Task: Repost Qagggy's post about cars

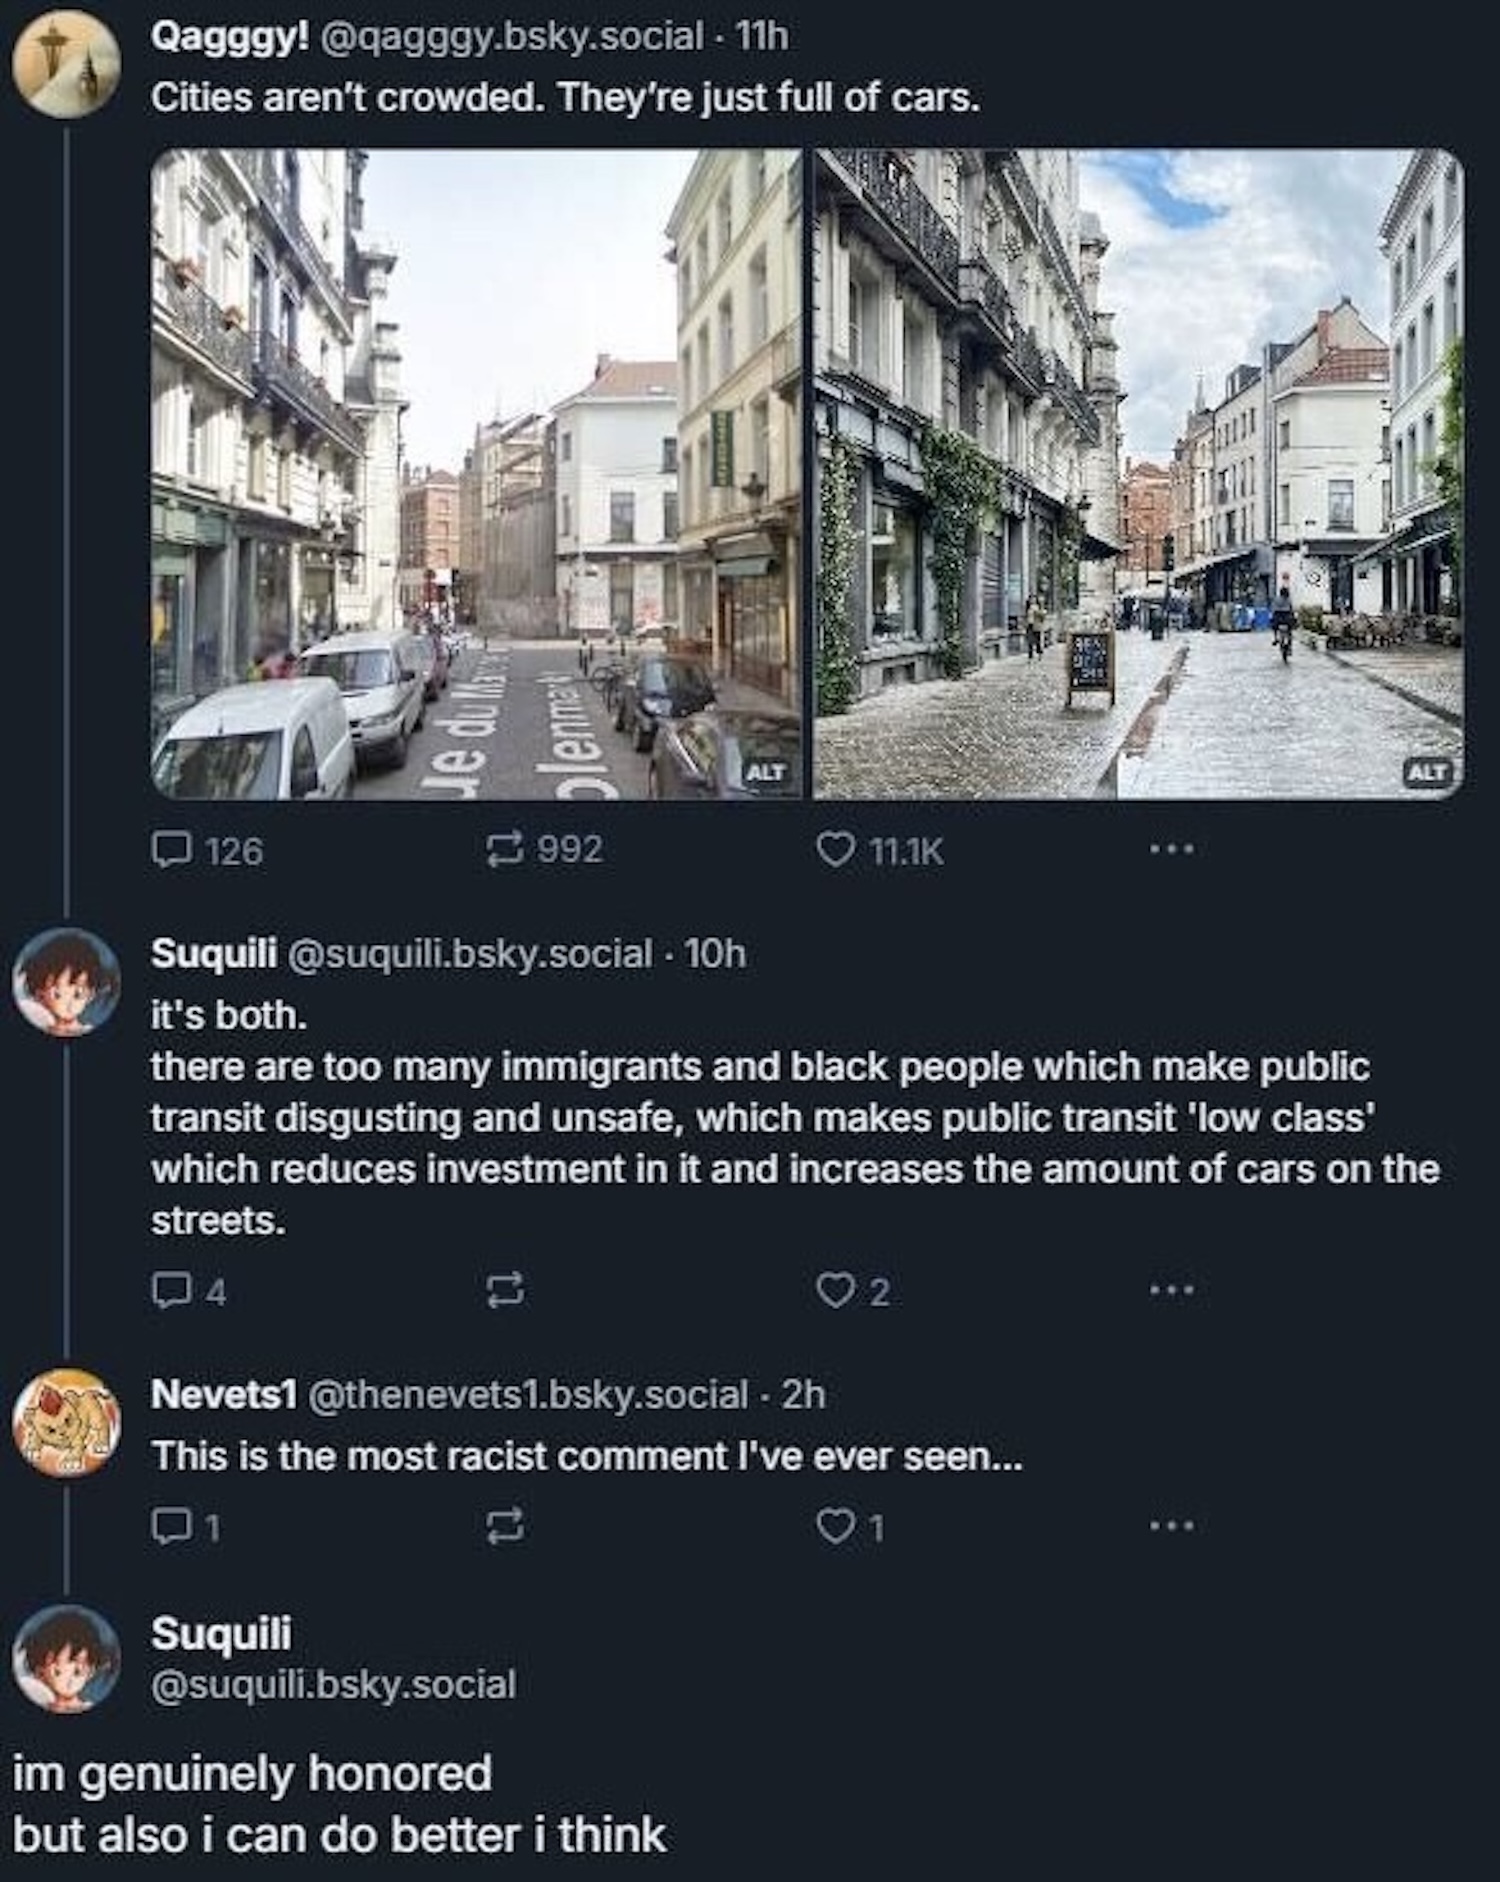Action: (x=506, y=850)
